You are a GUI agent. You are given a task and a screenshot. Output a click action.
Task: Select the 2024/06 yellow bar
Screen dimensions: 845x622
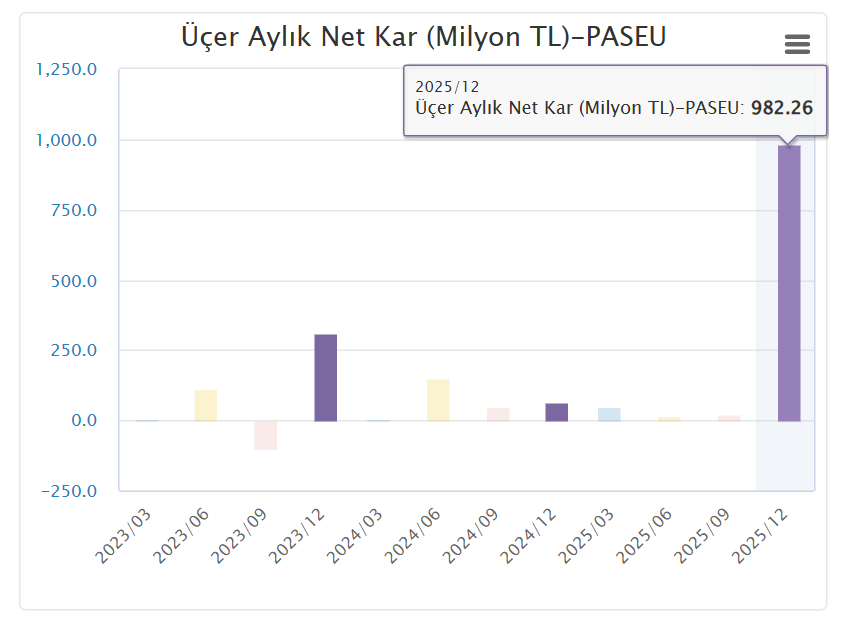click(x=438, y=400)
